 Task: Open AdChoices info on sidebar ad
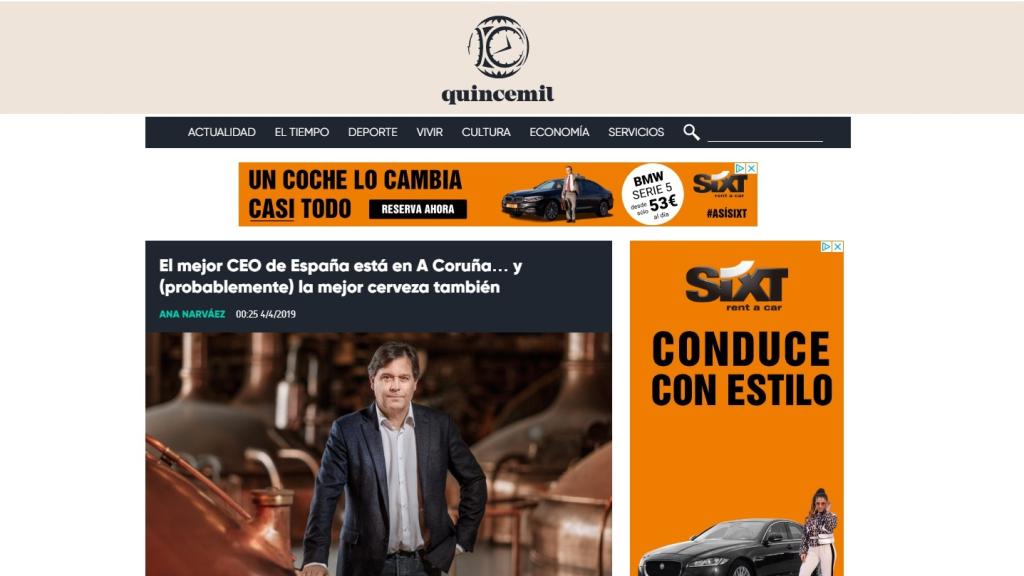tap(827, 247)
